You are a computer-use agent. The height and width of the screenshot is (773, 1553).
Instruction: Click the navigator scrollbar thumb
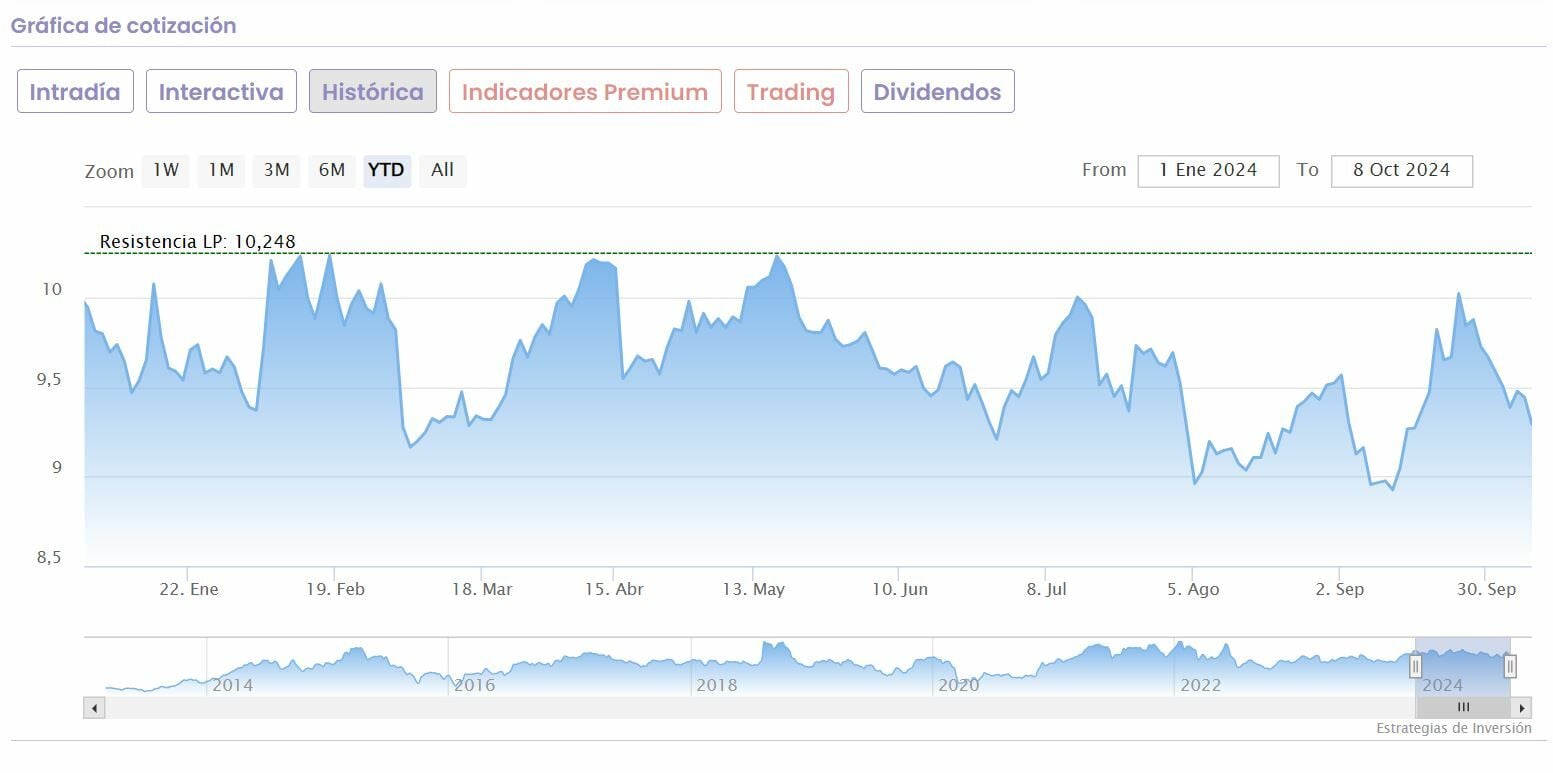(x=1462, y=708)
